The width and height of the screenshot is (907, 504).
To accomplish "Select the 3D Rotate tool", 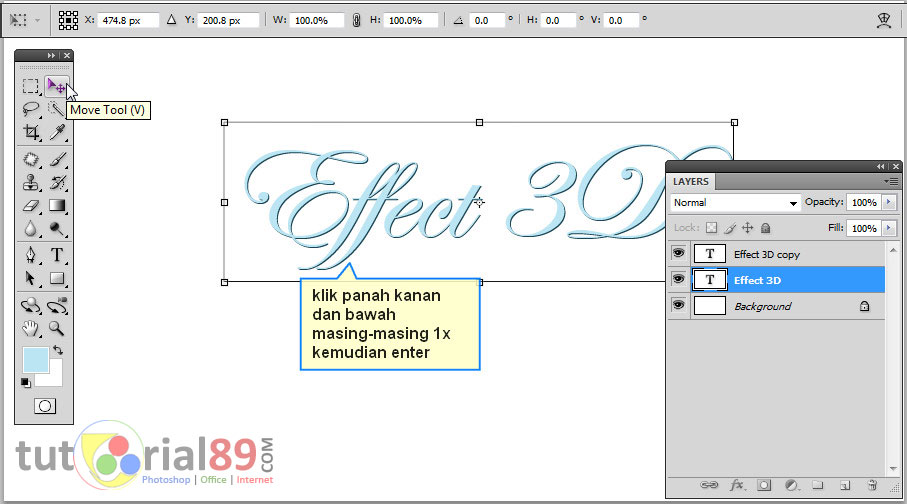I will [x=31, y=305].
